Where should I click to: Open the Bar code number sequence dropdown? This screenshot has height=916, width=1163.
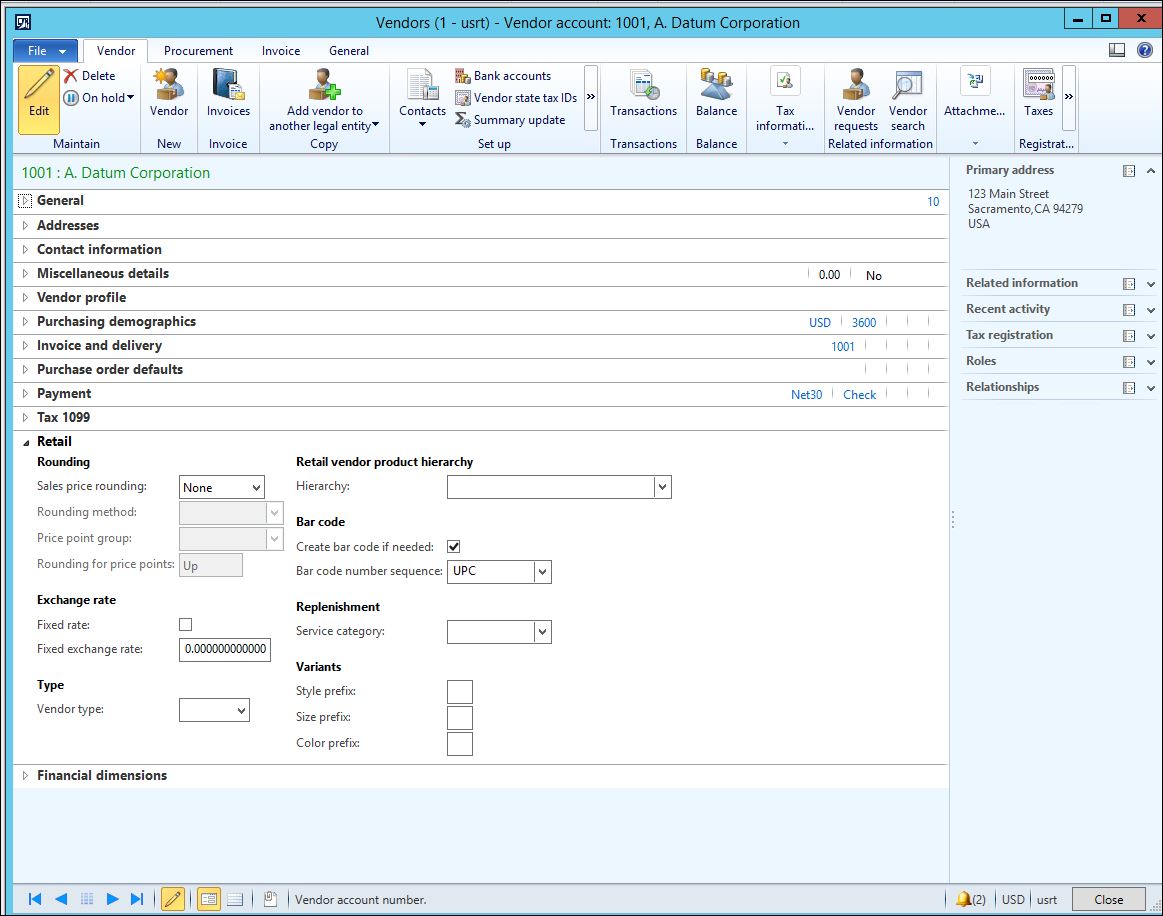[542, 572]
